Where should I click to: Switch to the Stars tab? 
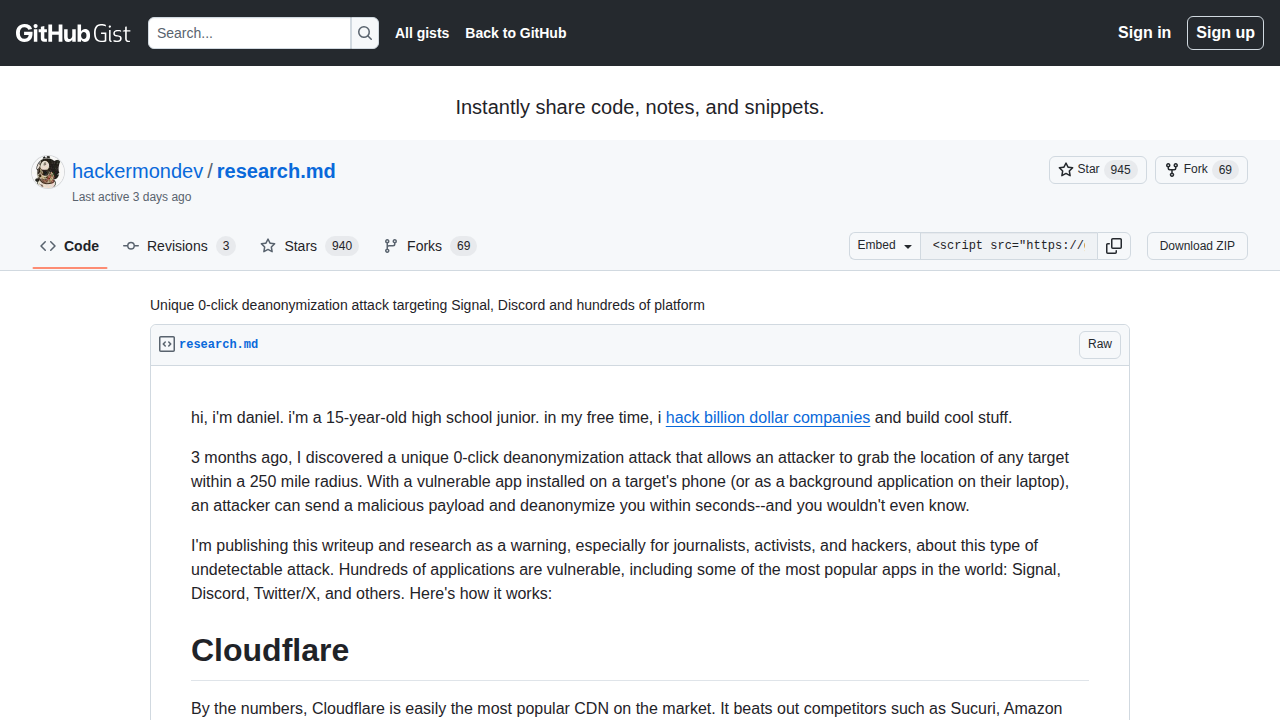309,246
